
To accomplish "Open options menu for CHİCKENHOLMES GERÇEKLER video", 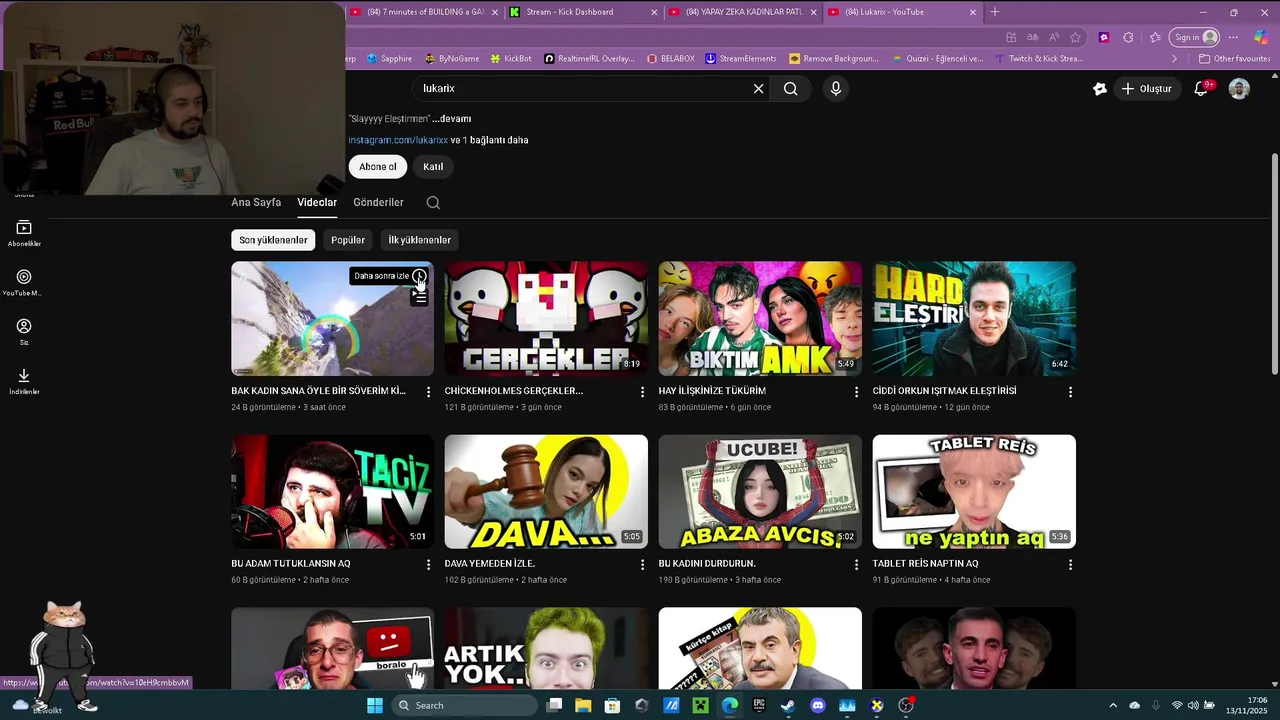I will (642, 392).
